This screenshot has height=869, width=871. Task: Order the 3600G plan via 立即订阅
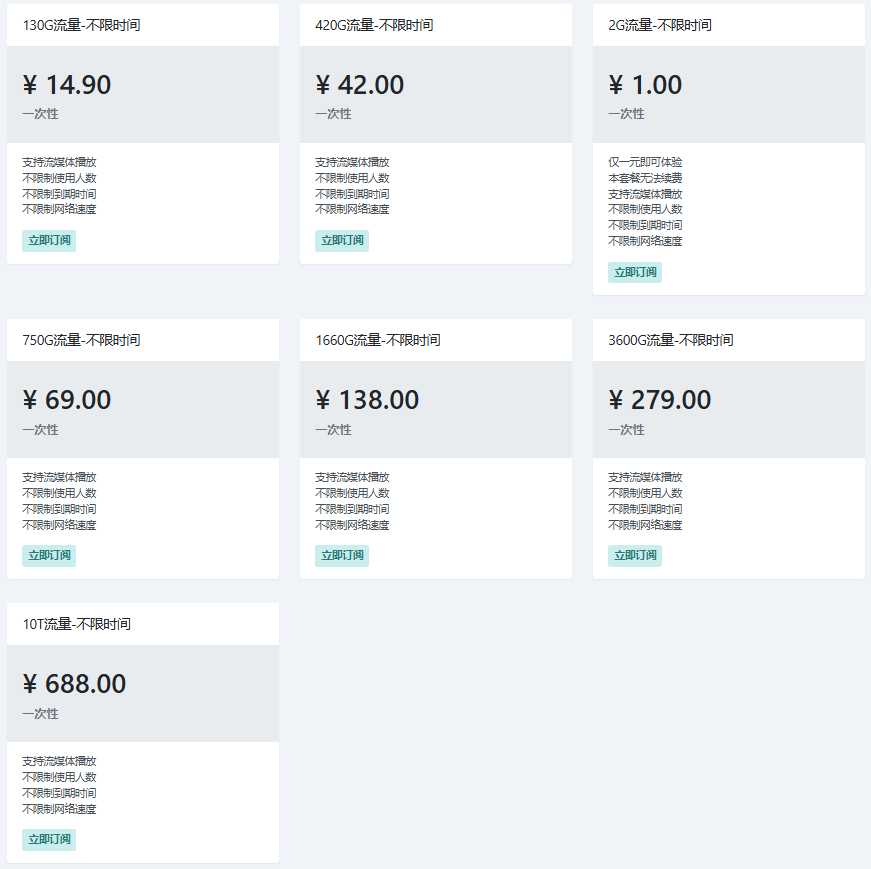pos(635,556)
